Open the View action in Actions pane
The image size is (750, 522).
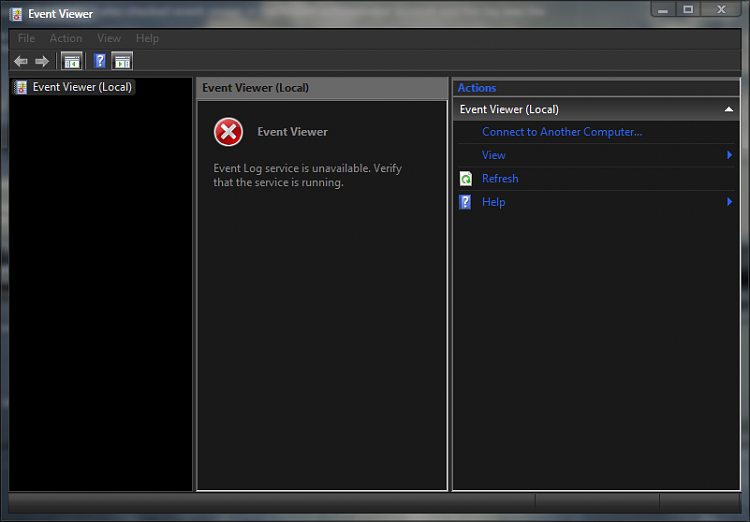tap(494, 155)
